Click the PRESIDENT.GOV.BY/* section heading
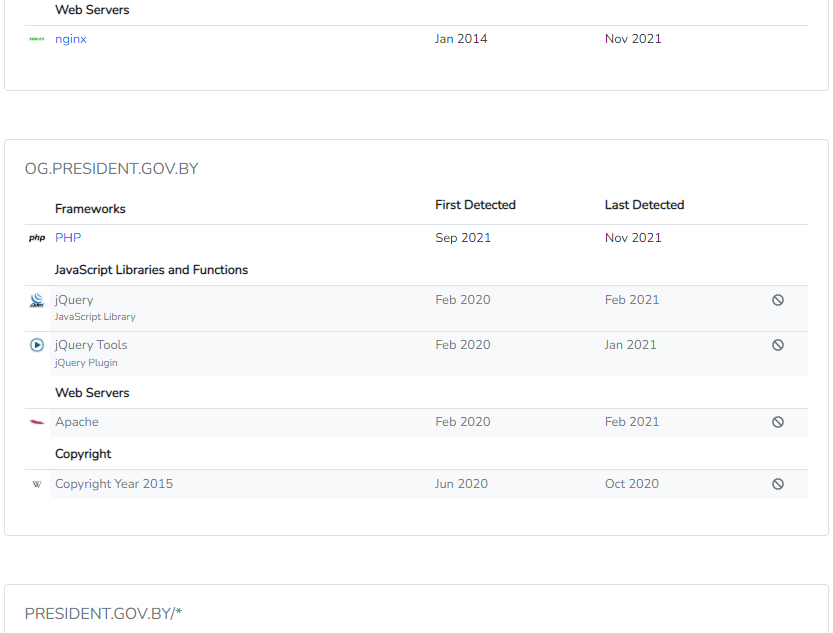The height and width of the screenshot is (633, 833). pos(103,614)
